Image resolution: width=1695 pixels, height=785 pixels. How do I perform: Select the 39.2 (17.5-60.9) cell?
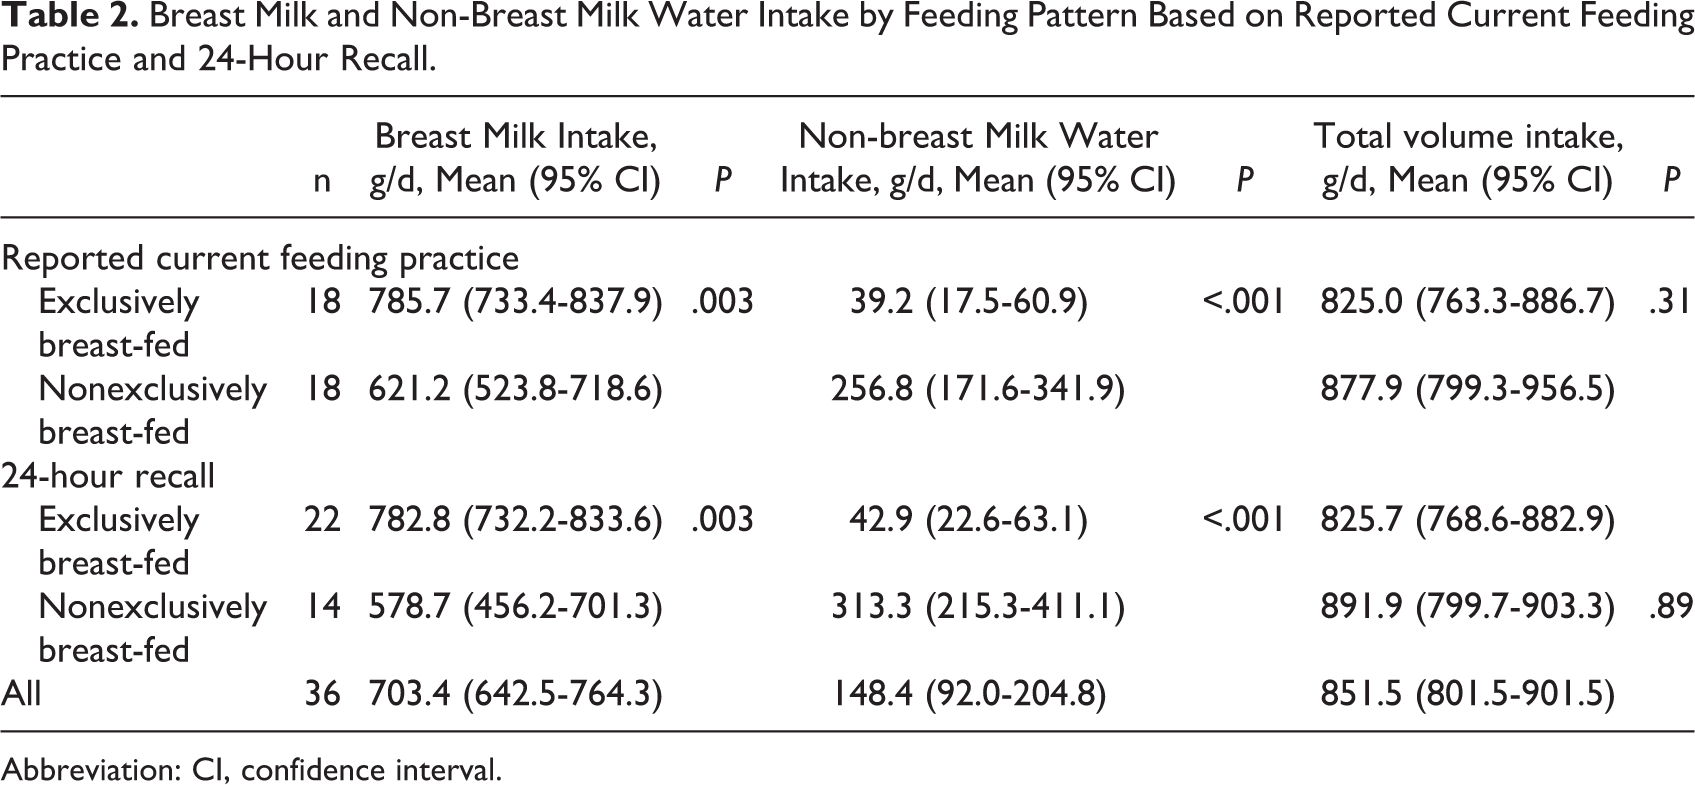click(968, 302)
